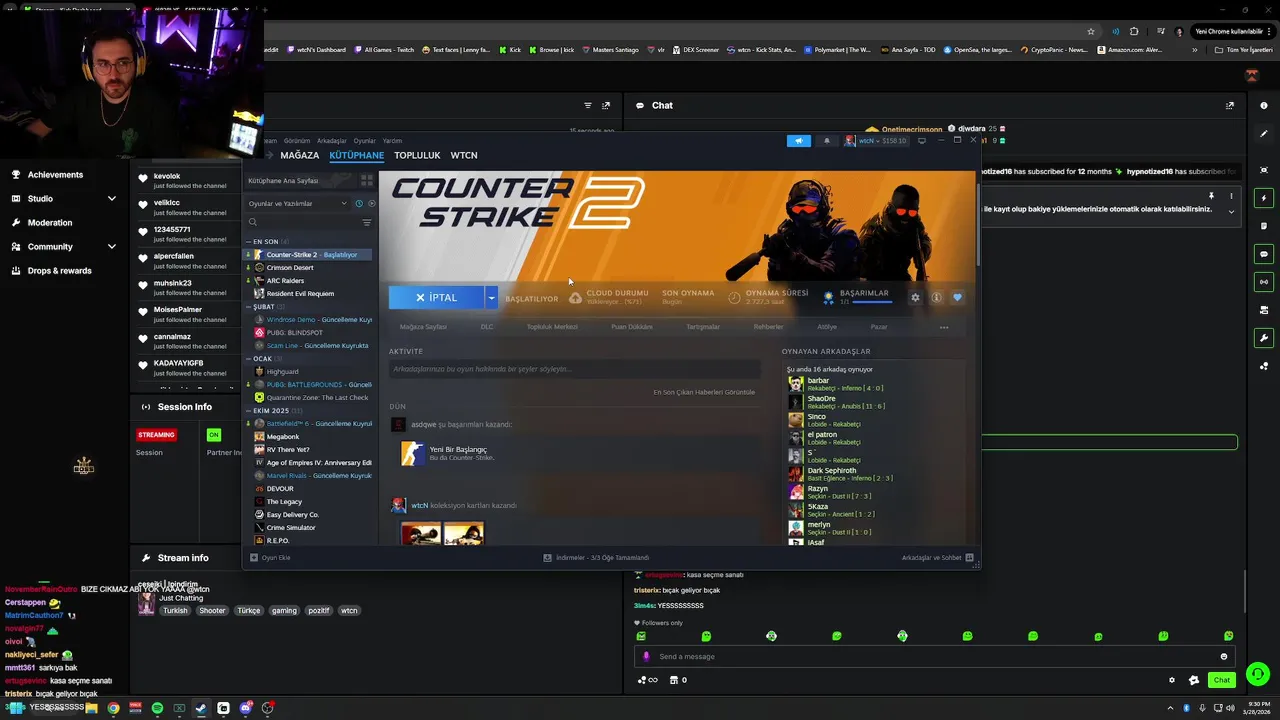1280x720 pixels.
Task: Open Counter-Strike 2 game info icon
Action: point(937,297)
